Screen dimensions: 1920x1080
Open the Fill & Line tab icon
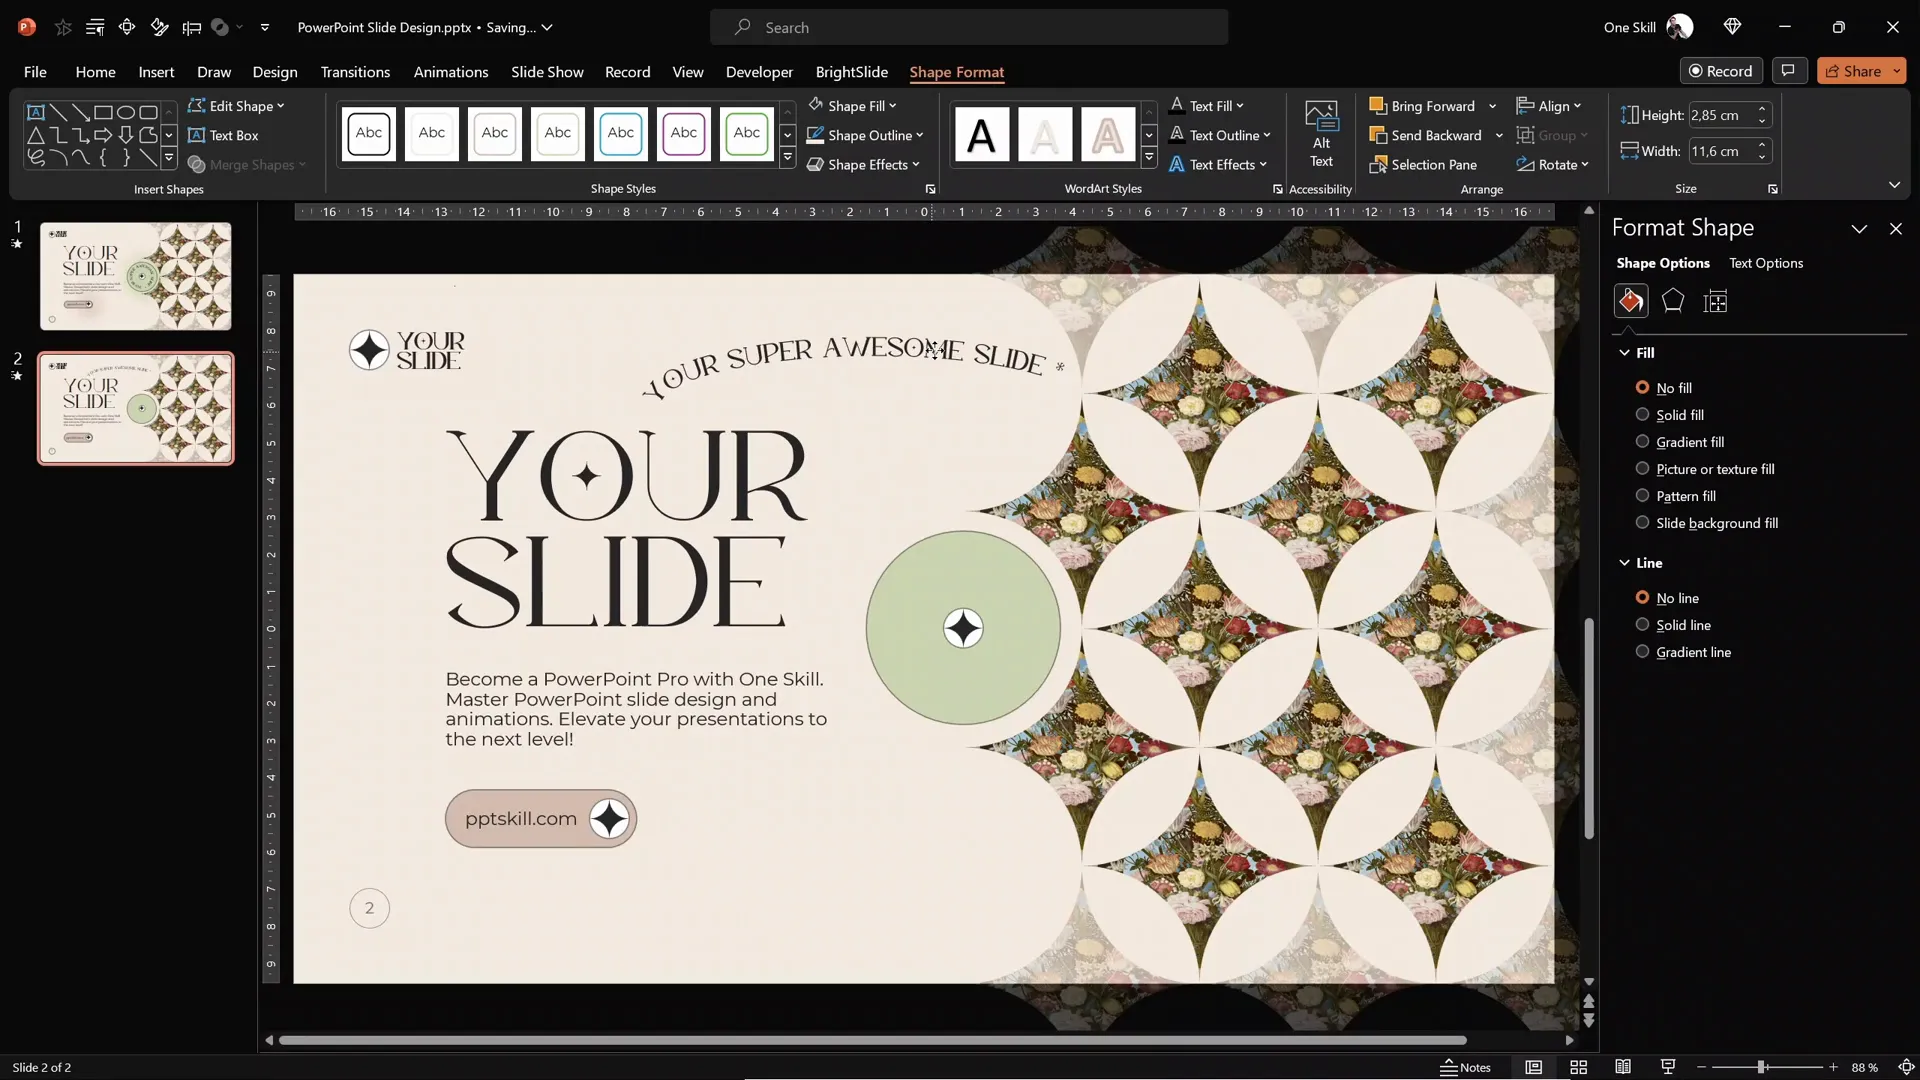(1631, 301)
